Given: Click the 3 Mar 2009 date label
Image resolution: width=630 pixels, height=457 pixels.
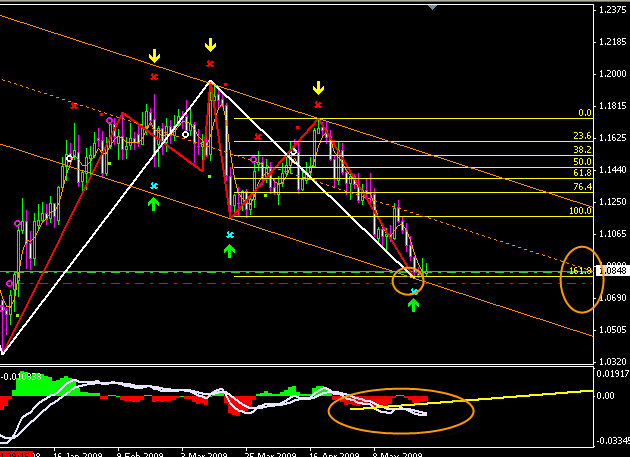Looking at the screenshot, I should pos(204,454).
